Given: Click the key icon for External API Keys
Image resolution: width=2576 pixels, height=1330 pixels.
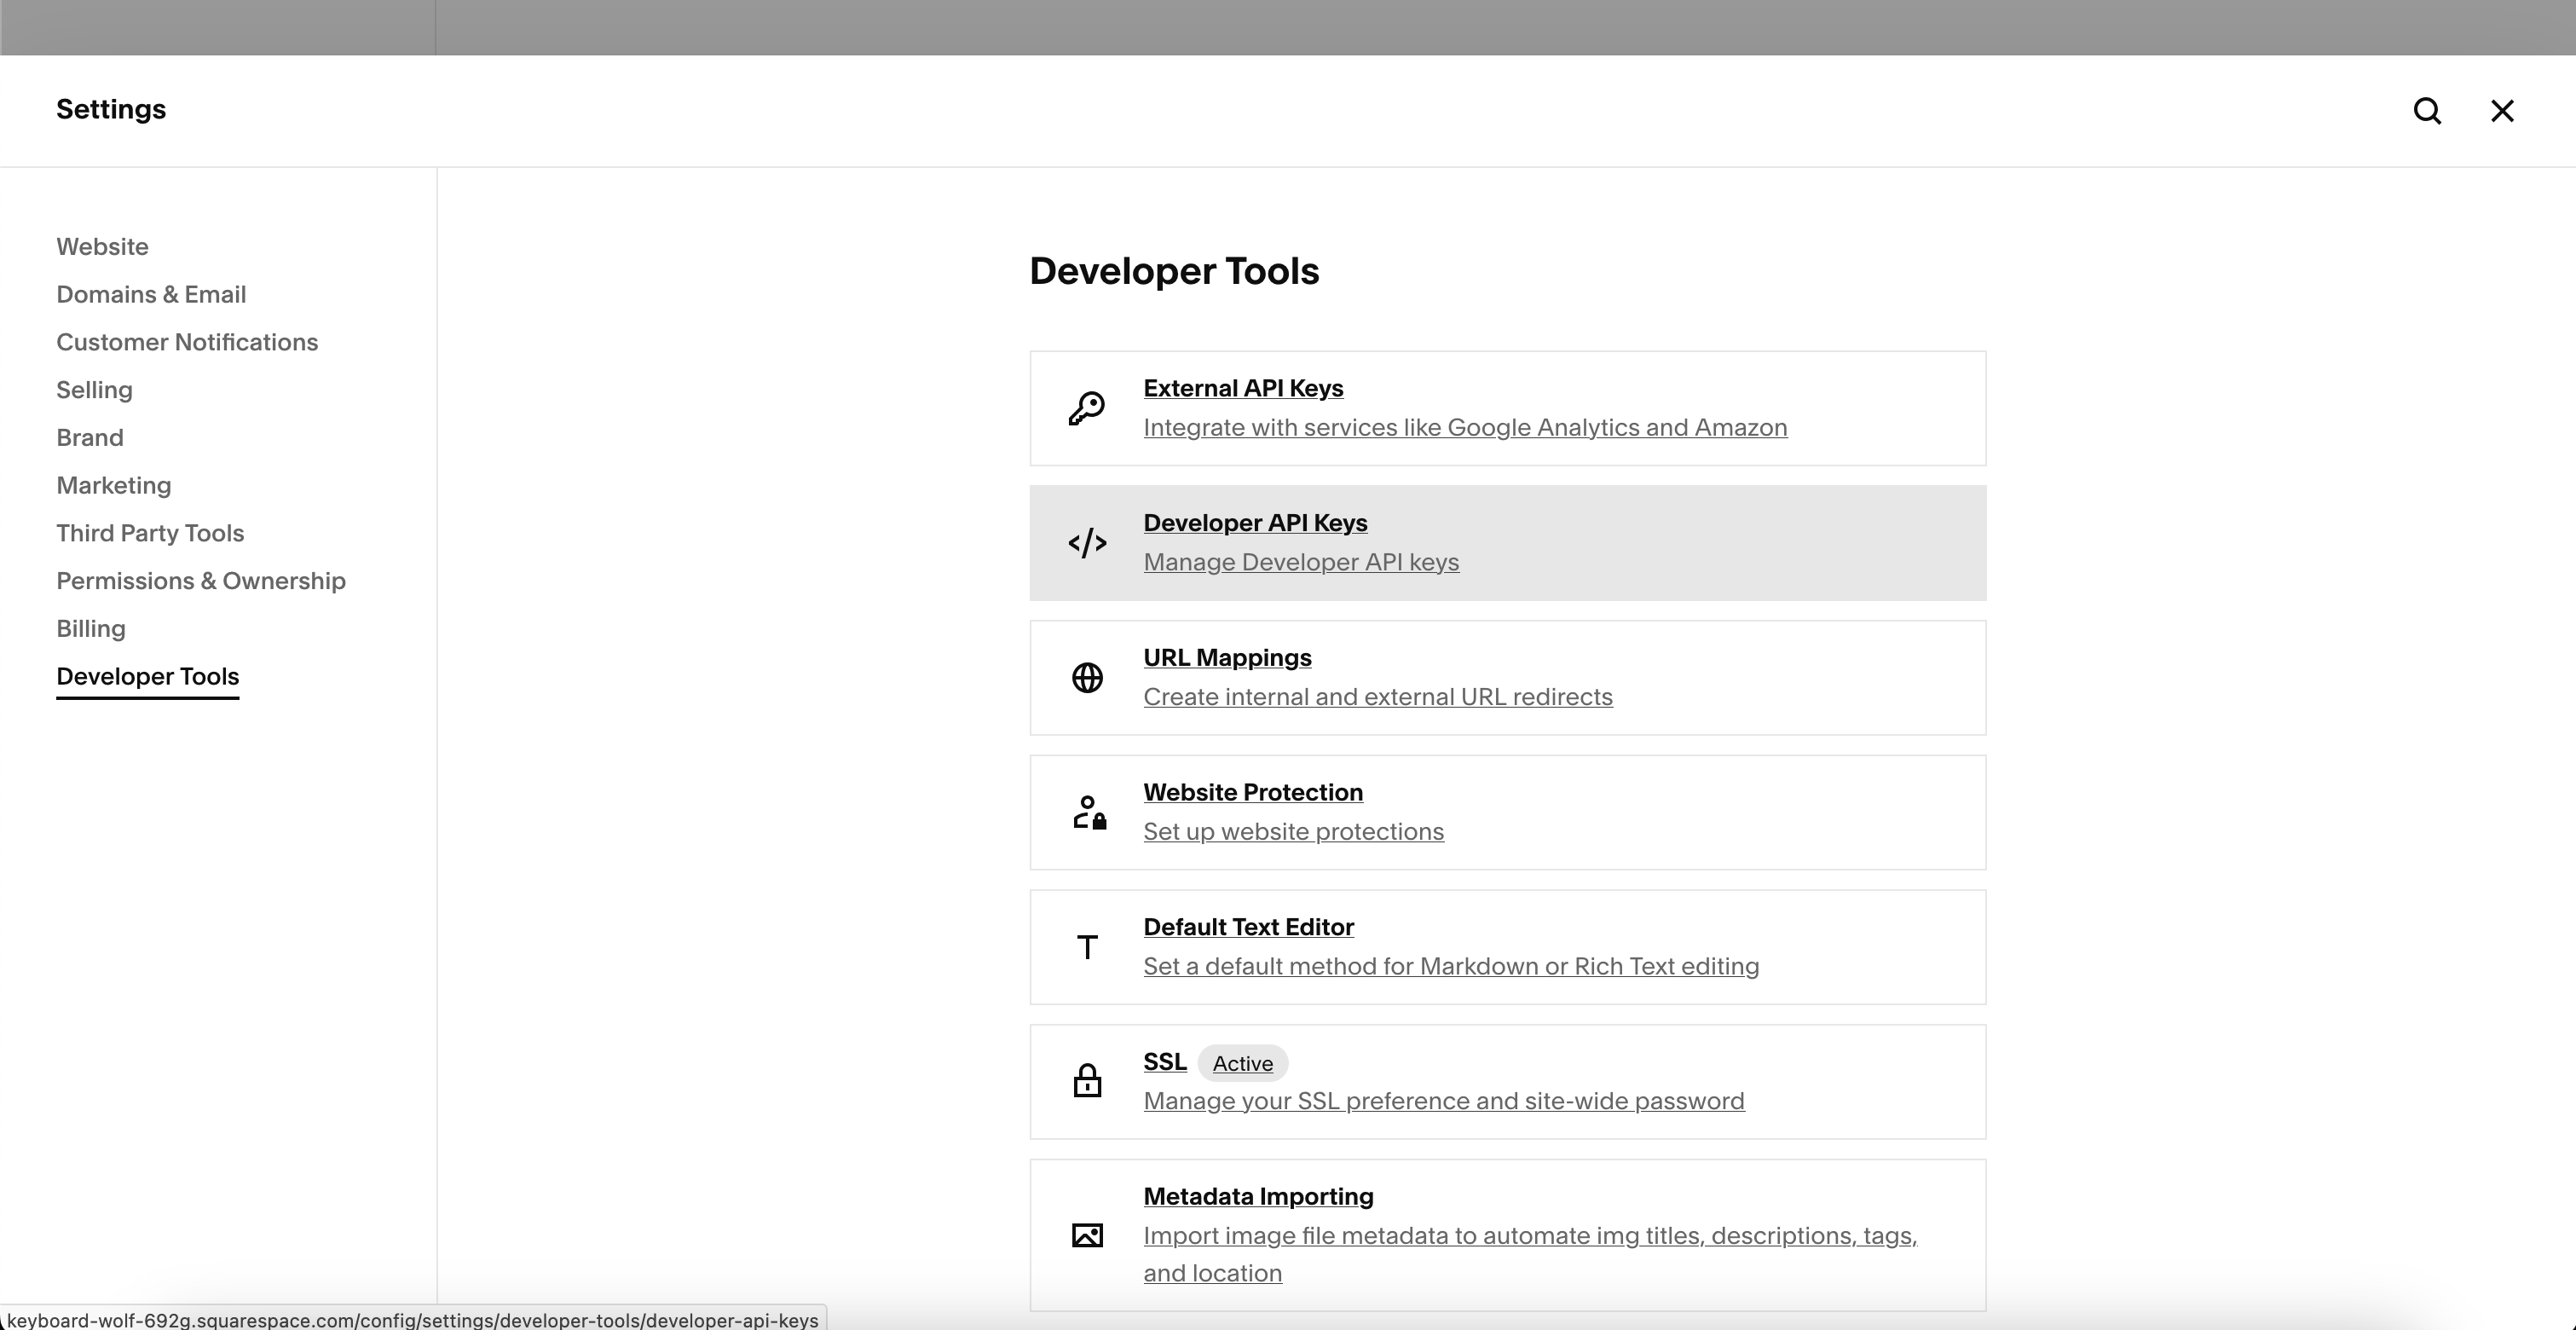Looking at the screenshot, I should (1087, 408).
